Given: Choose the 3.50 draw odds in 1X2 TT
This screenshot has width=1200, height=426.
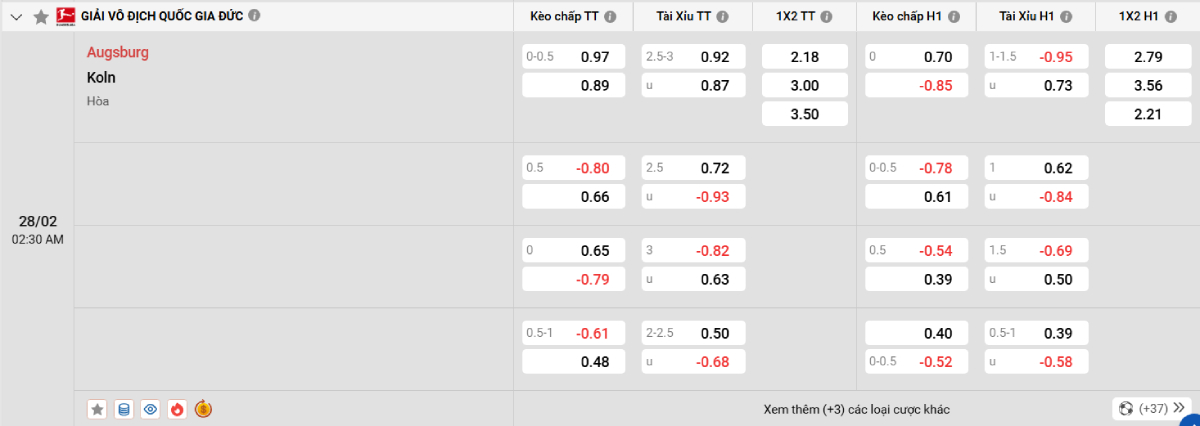Looking at the screenshot, I should pos(804,114).
